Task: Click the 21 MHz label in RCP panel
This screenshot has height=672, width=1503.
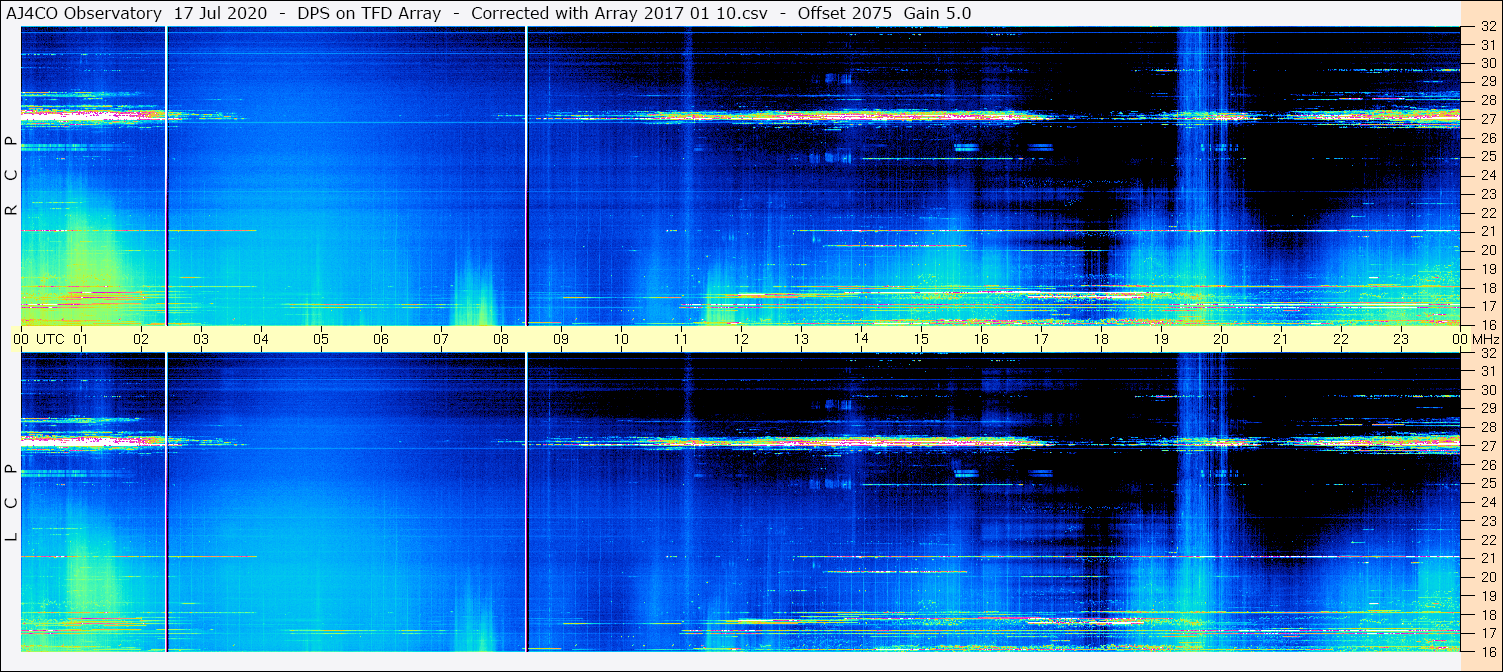Action: click(1488, 231)
